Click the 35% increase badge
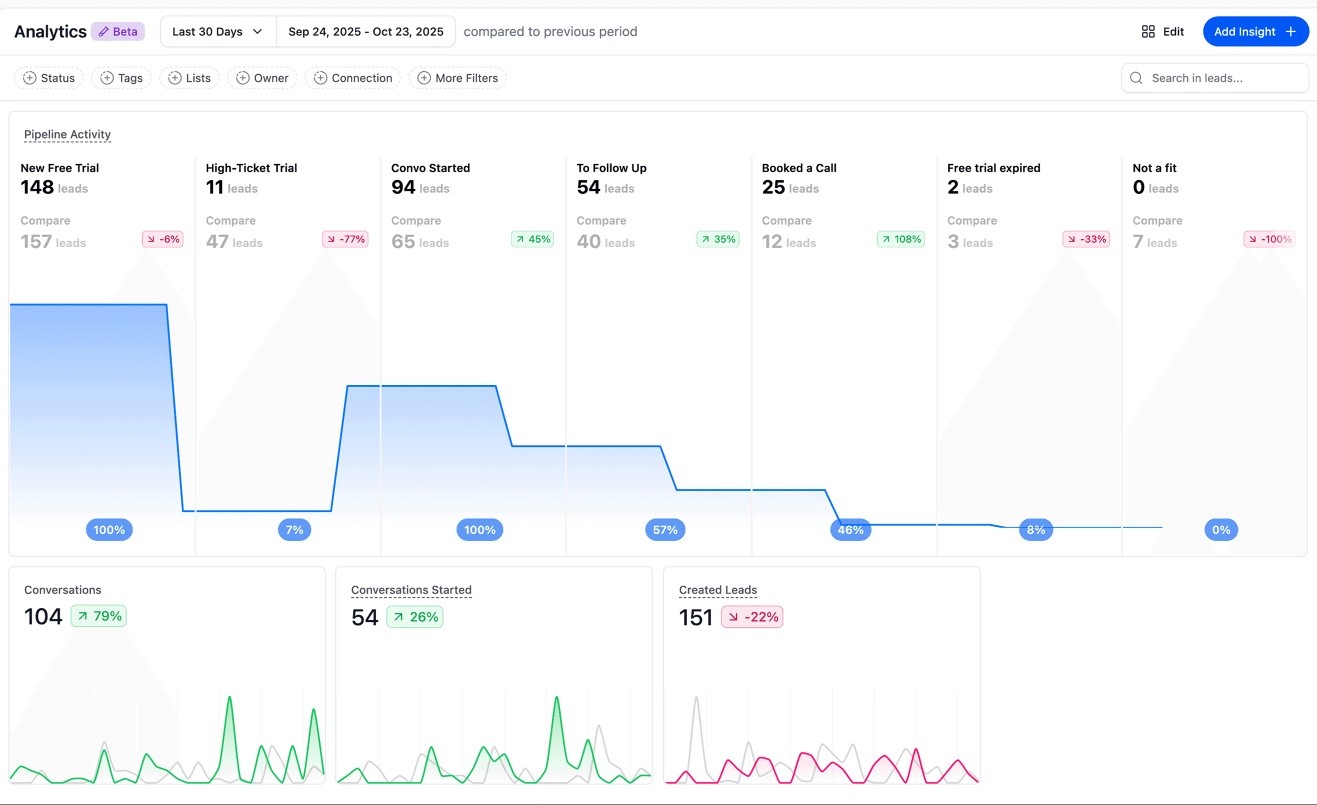 point(718,239)
